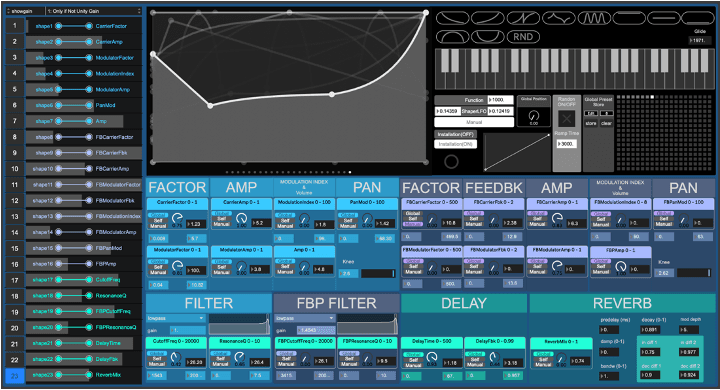The image size is (720, 390).
Task: Click the round circle indicator below Installation
Action: tap(451, 161)
